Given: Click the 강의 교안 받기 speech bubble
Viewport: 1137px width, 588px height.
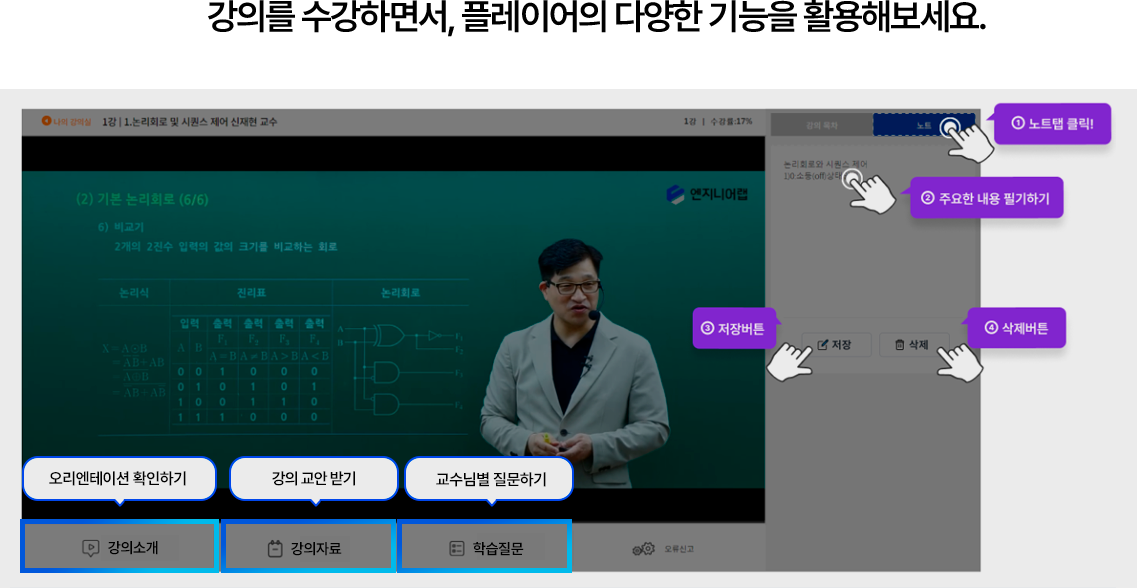Looking at the screenshot, I should tap(314, 479).
